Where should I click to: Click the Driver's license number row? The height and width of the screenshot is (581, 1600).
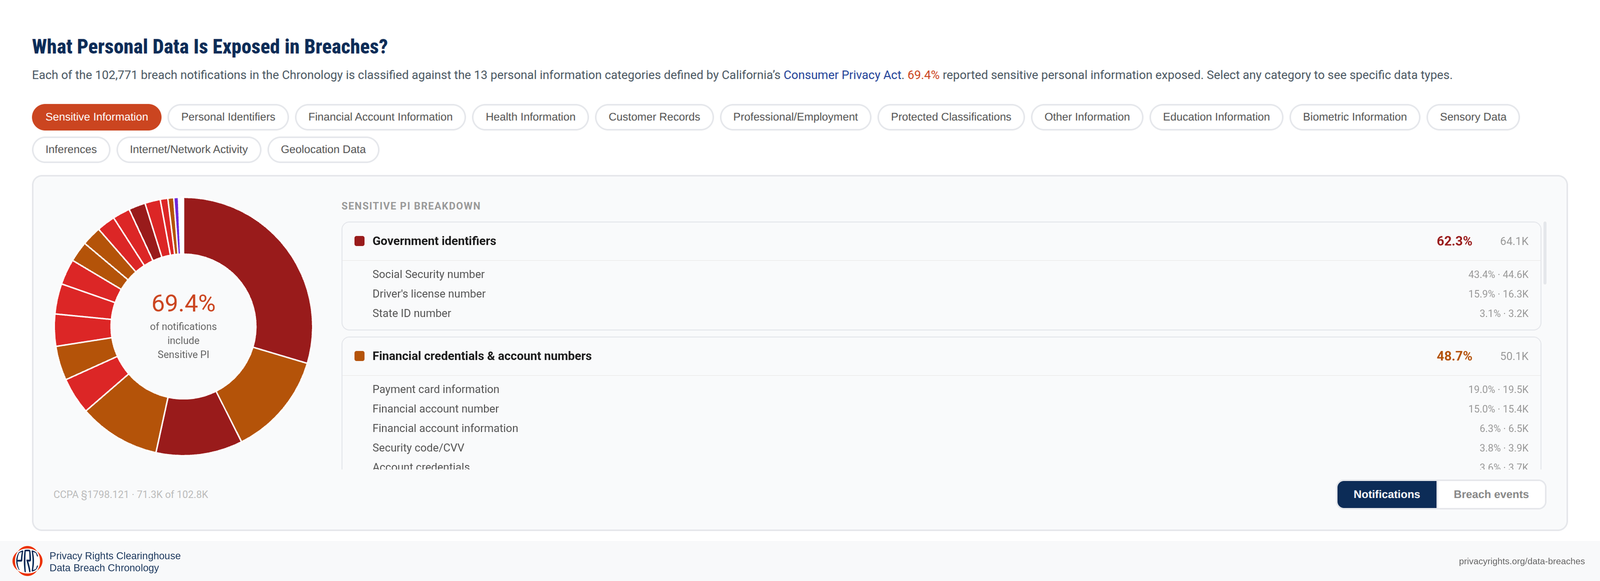950,294
